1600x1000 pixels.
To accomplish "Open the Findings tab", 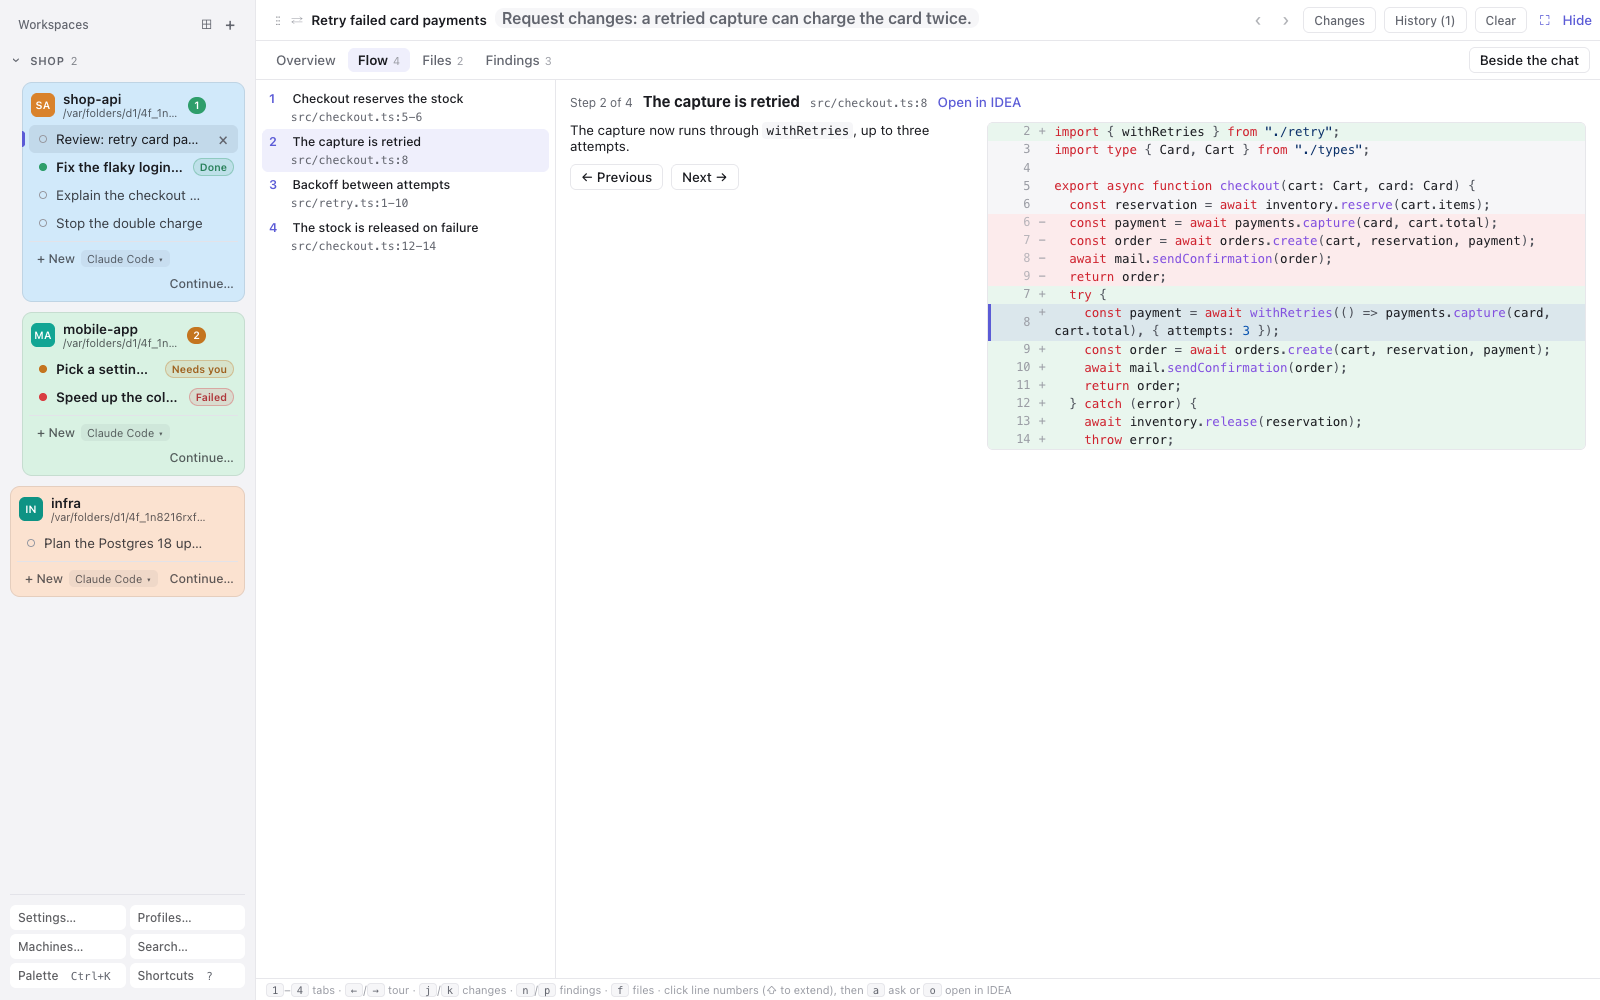I will (518, 60).
